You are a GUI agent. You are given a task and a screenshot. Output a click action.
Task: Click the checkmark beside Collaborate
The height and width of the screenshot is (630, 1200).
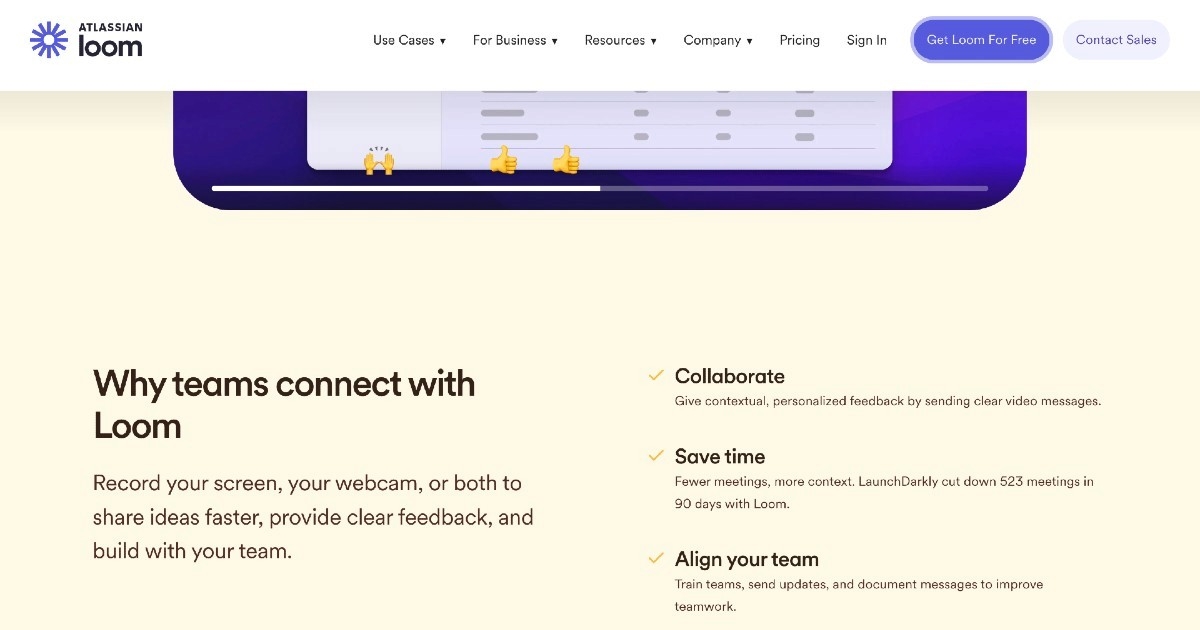coord(656,376)
